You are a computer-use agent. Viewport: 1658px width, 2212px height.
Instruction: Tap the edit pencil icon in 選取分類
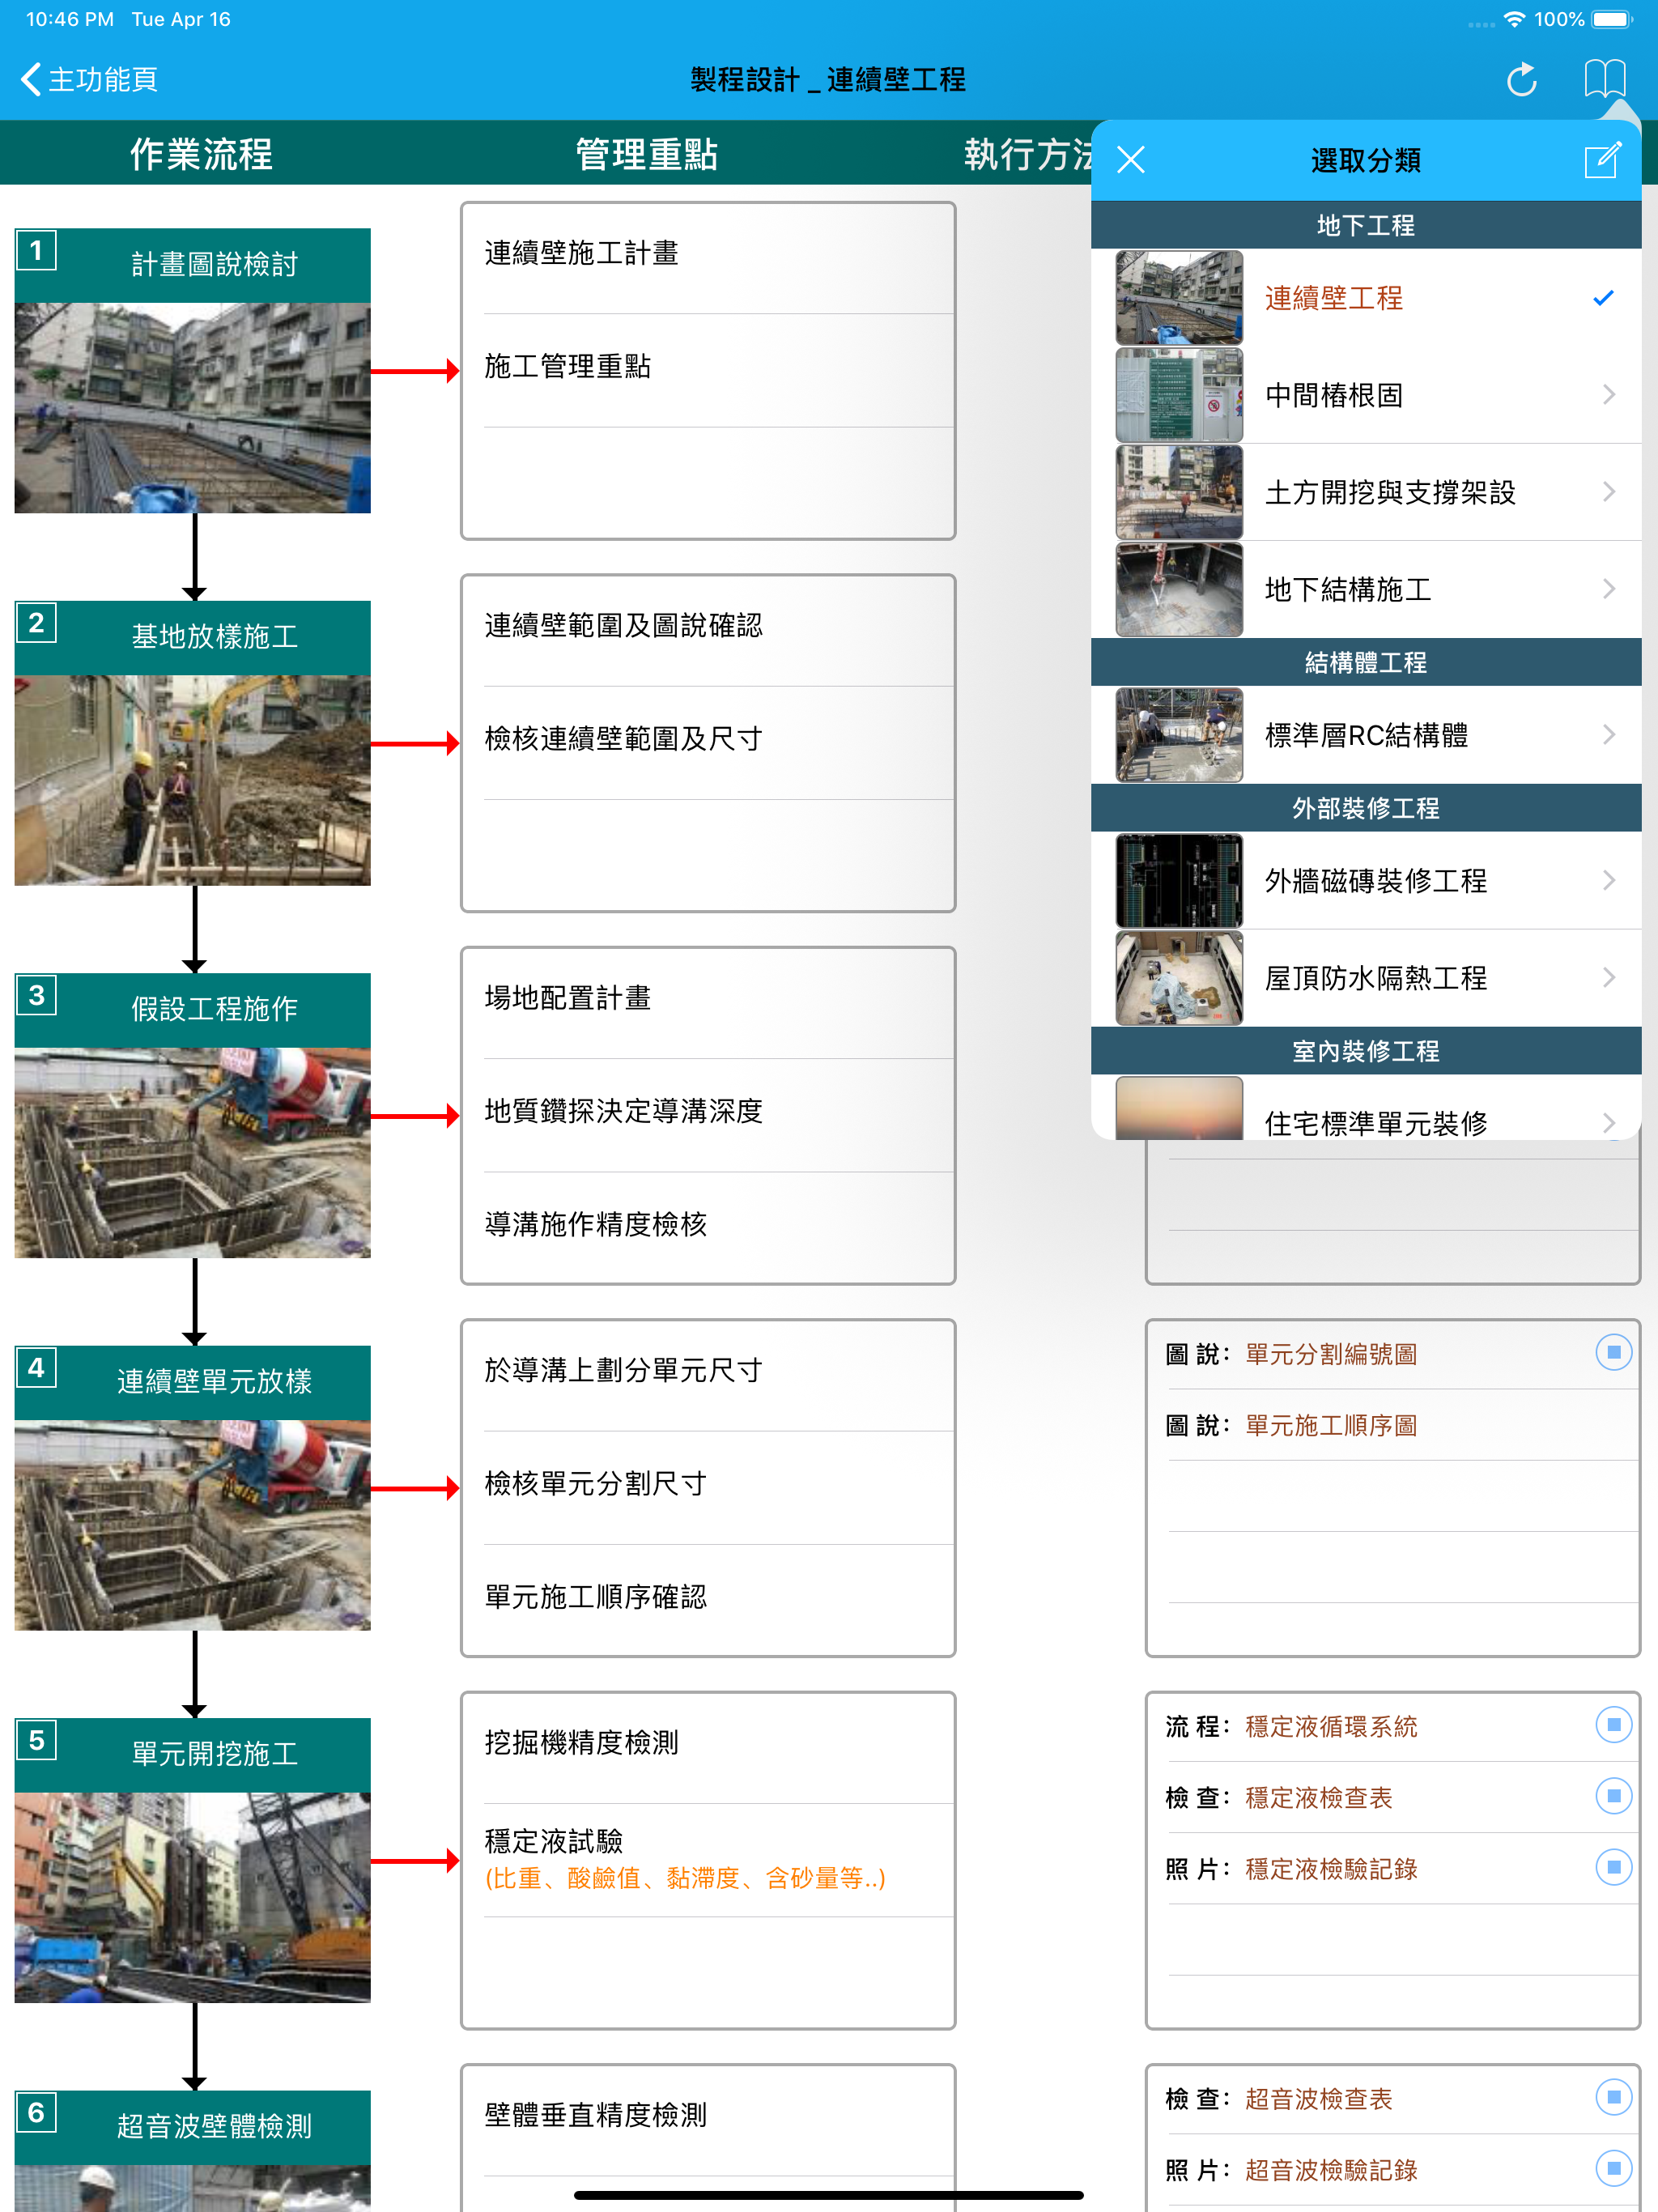(x=1602, y=159)
